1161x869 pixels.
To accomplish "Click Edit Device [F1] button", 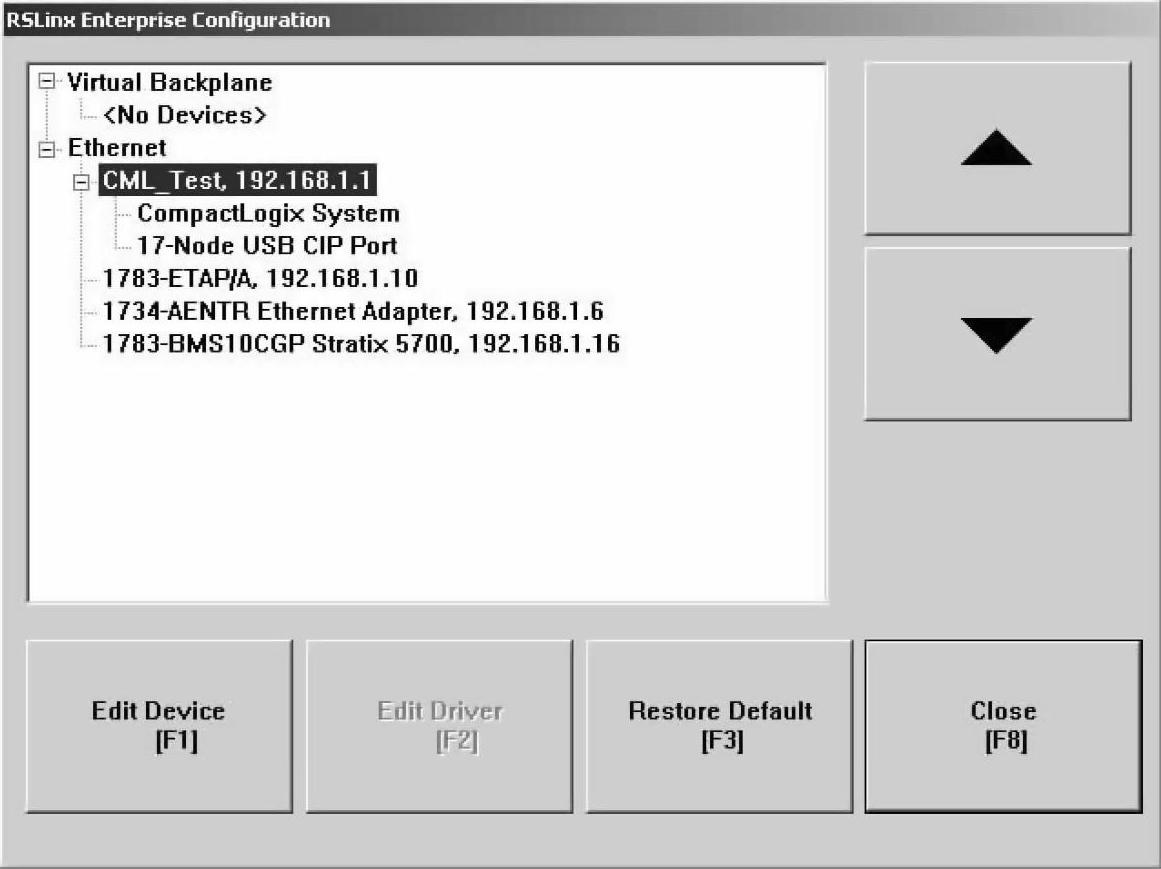I will tap(159, 726).
